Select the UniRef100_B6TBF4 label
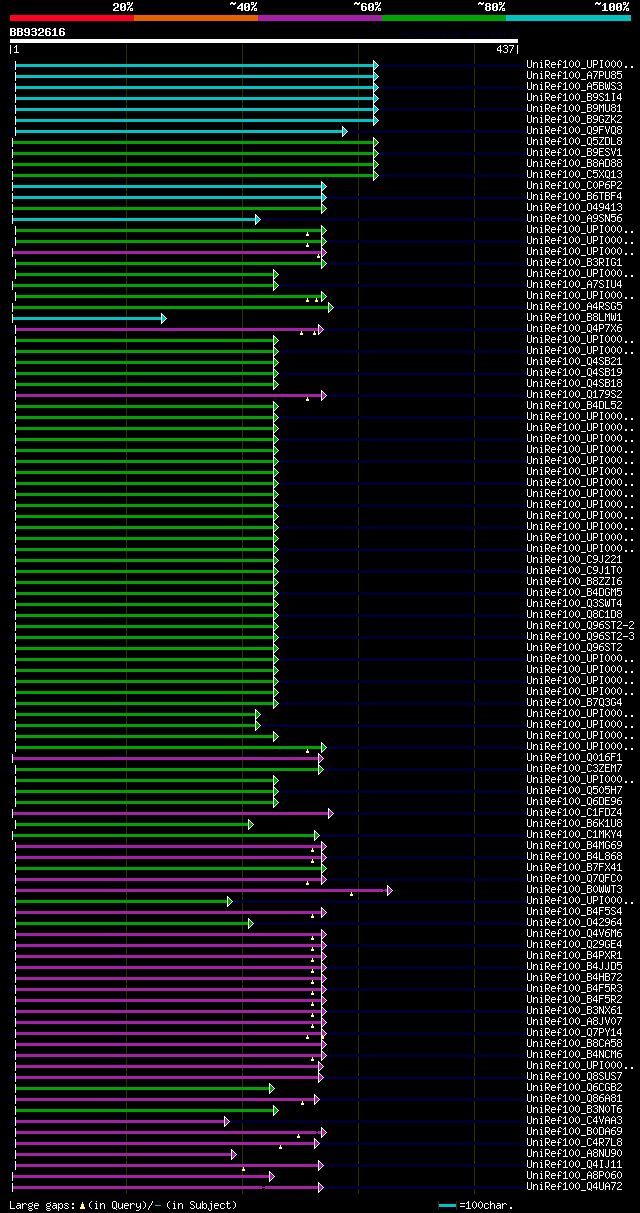Viewport: 640px width, 1213px height. (574, 196)
